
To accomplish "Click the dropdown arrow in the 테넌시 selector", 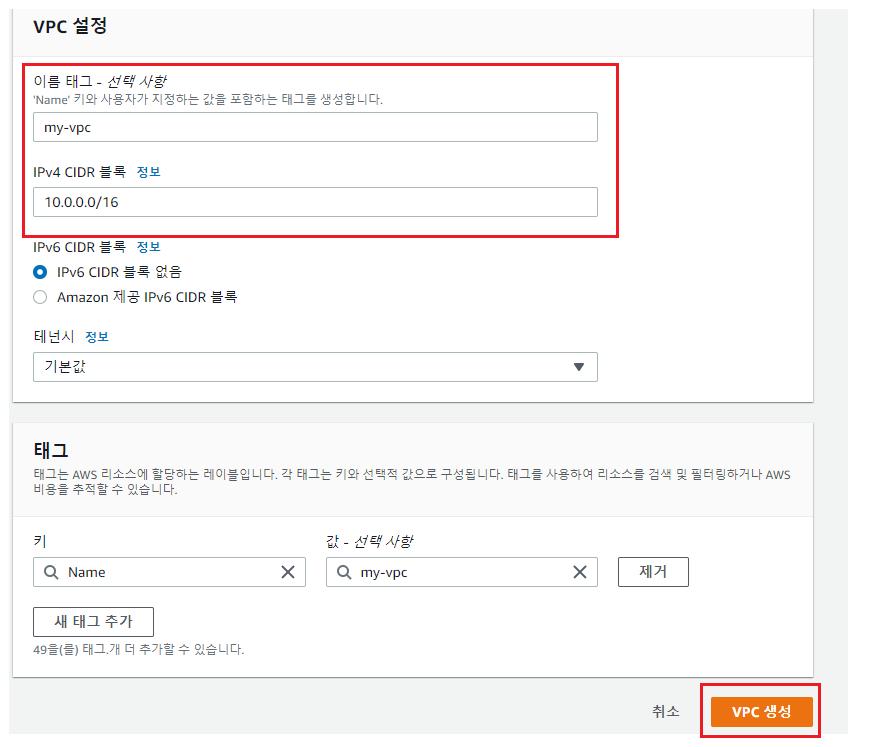I will [579, 367].
